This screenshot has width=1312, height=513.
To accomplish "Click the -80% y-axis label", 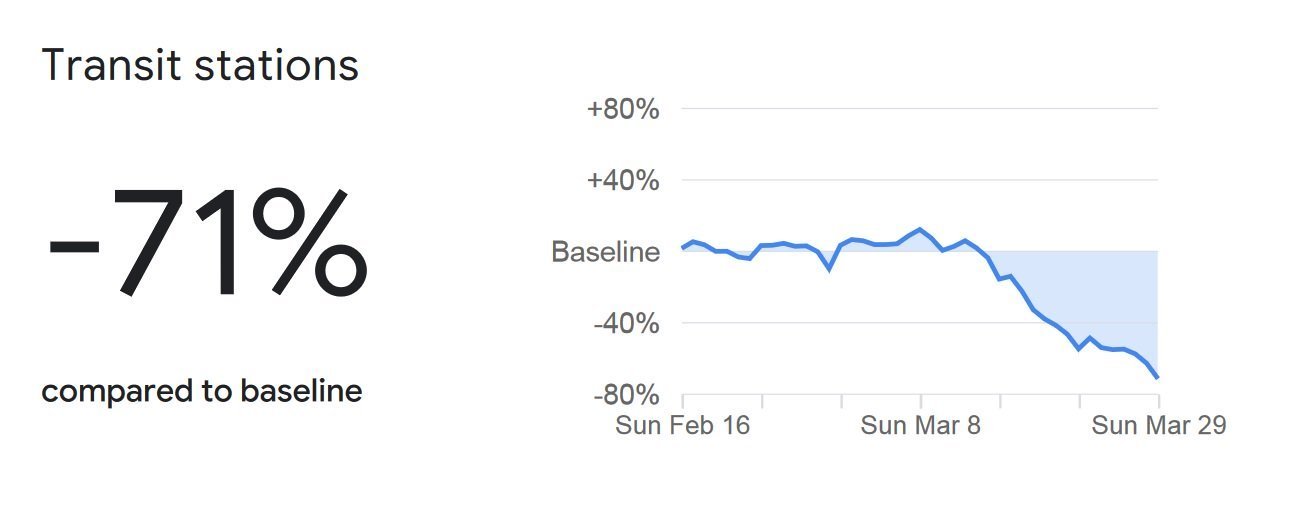I will (625, 396).
